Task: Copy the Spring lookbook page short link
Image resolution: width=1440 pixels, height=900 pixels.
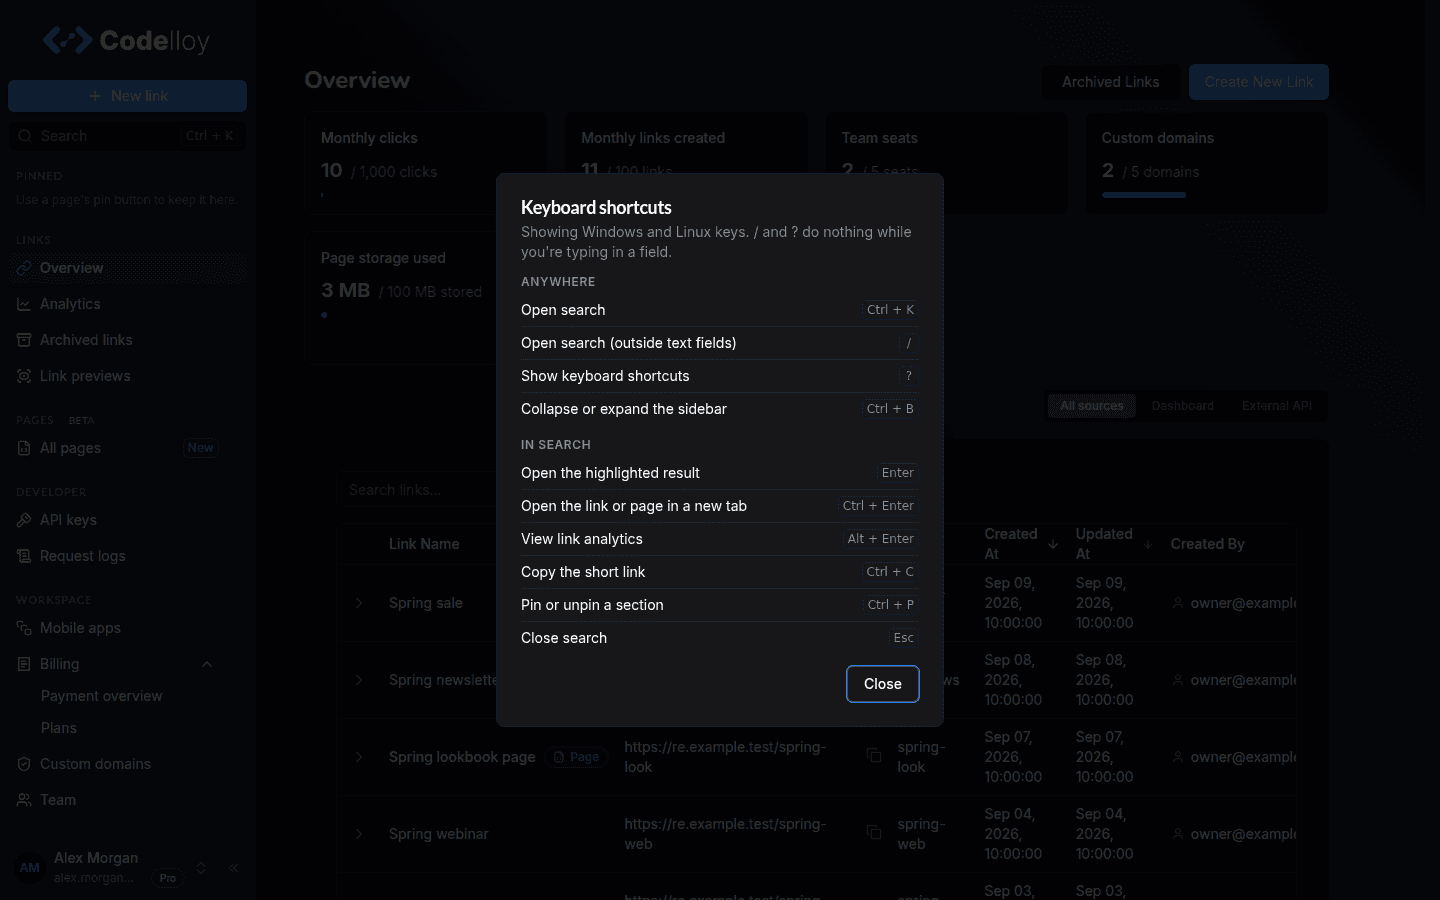Action: click(874, 756)
